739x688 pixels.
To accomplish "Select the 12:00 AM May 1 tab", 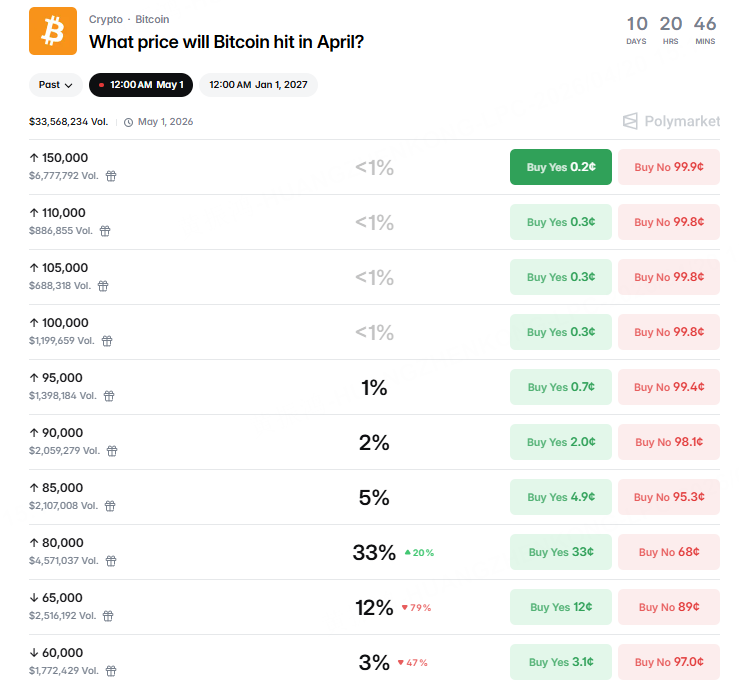I will (140, 85).
